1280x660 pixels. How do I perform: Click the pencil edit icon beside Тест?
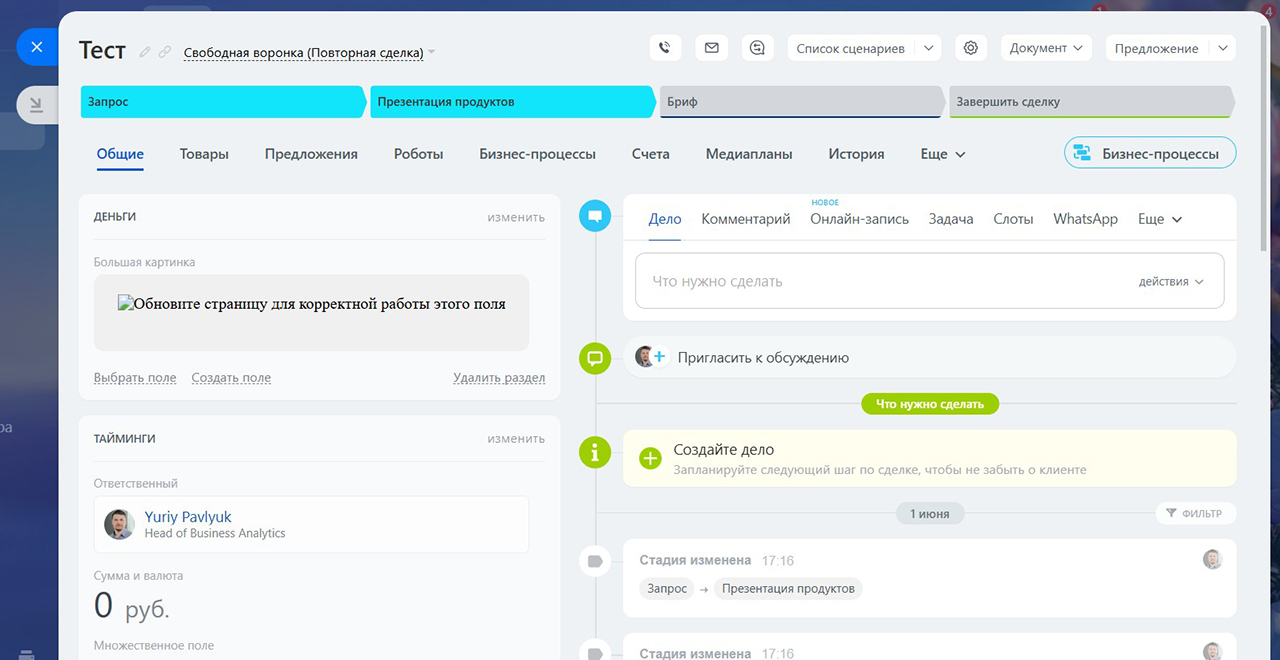click(x=145, y=52)
